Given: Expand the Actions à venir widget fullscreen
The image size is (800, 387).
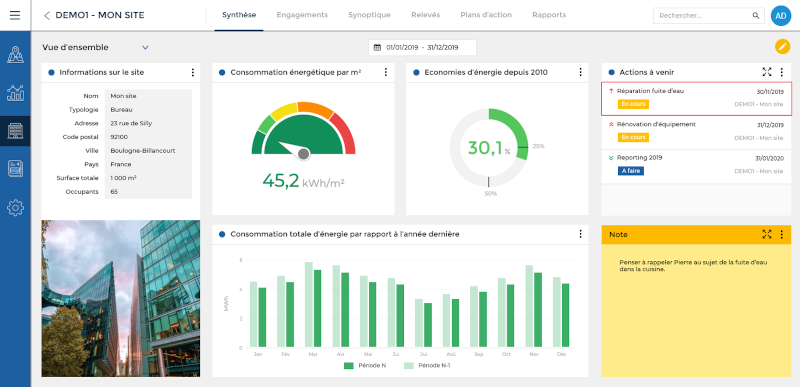Looking at the screenshot, I should point(766,72).
